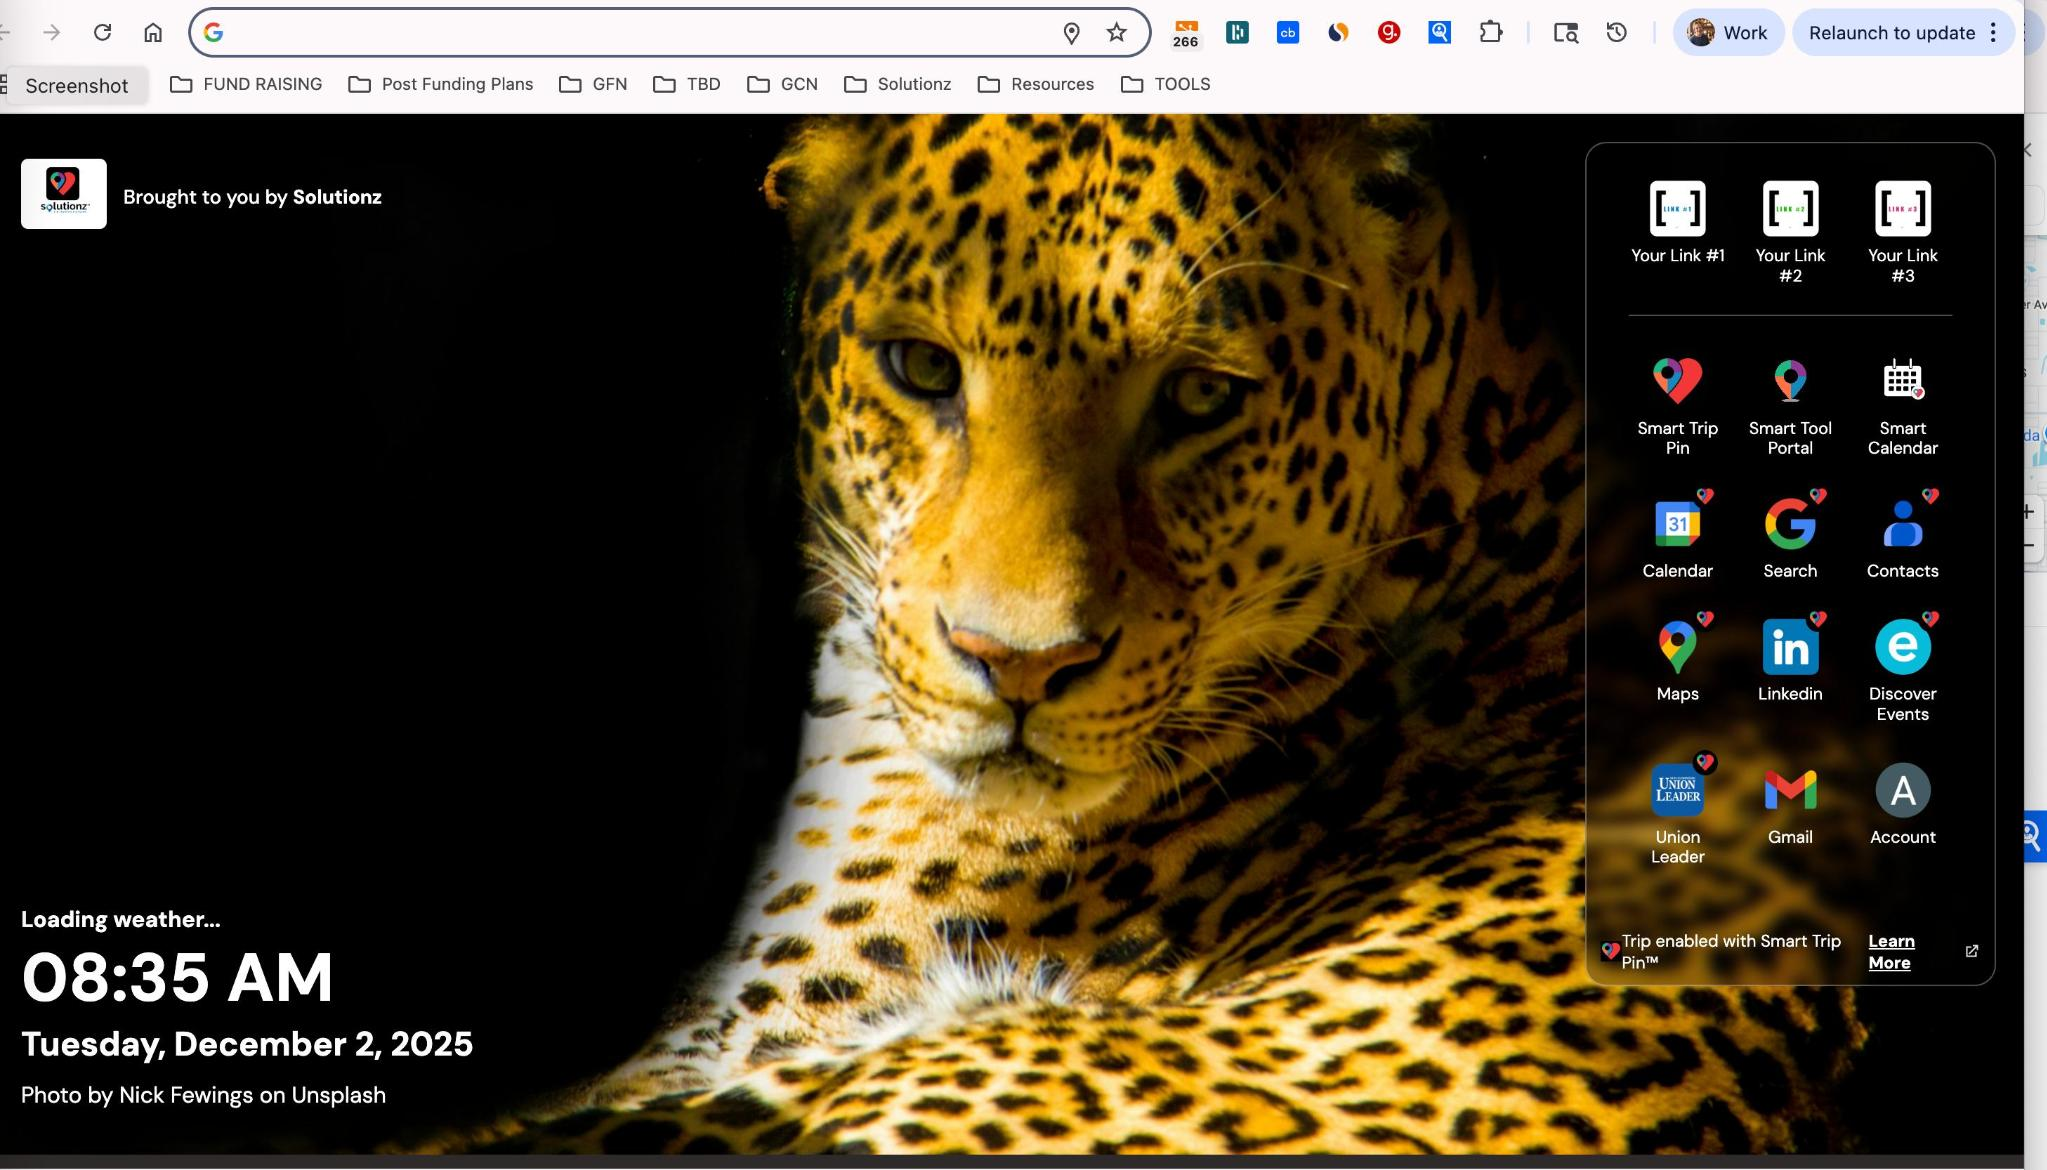Click Relaunch to update button
This screenshot has width=2047, height=1170.
tap(1891, 33)
